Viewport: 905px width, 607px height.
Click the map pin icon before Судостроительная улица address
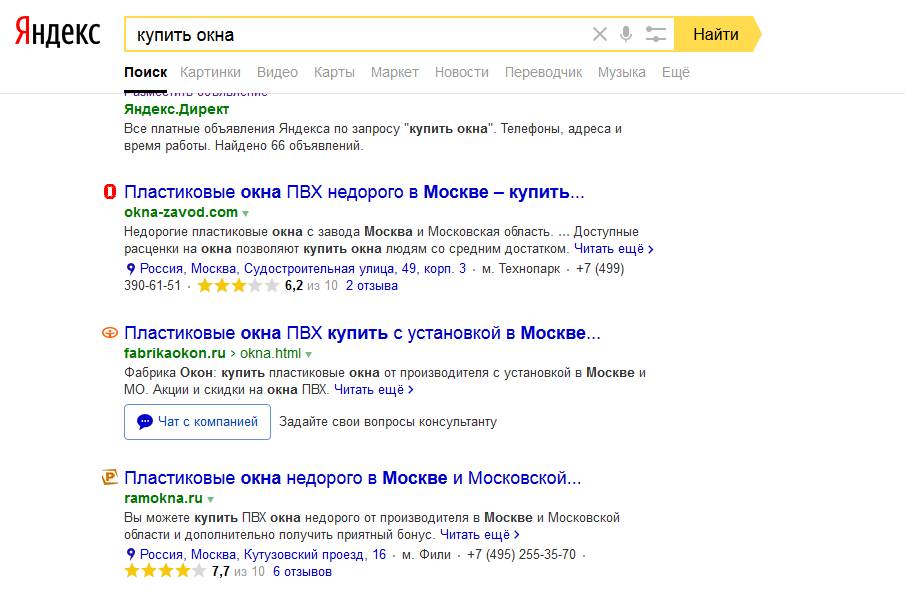(x=130, y=268)
